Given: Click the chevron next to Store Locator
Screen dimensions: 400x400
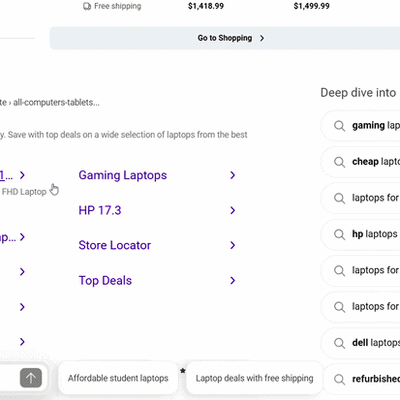Looking at the screenshot, I should point(233,245).
